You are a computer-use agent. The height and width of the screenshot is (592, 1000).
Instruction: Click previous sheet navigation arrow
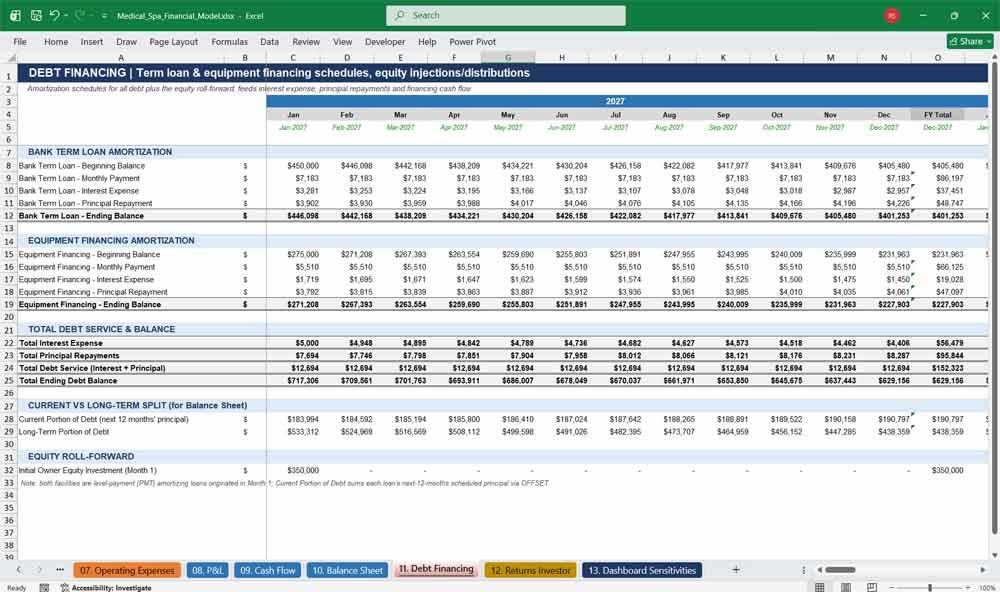[18, 570]
